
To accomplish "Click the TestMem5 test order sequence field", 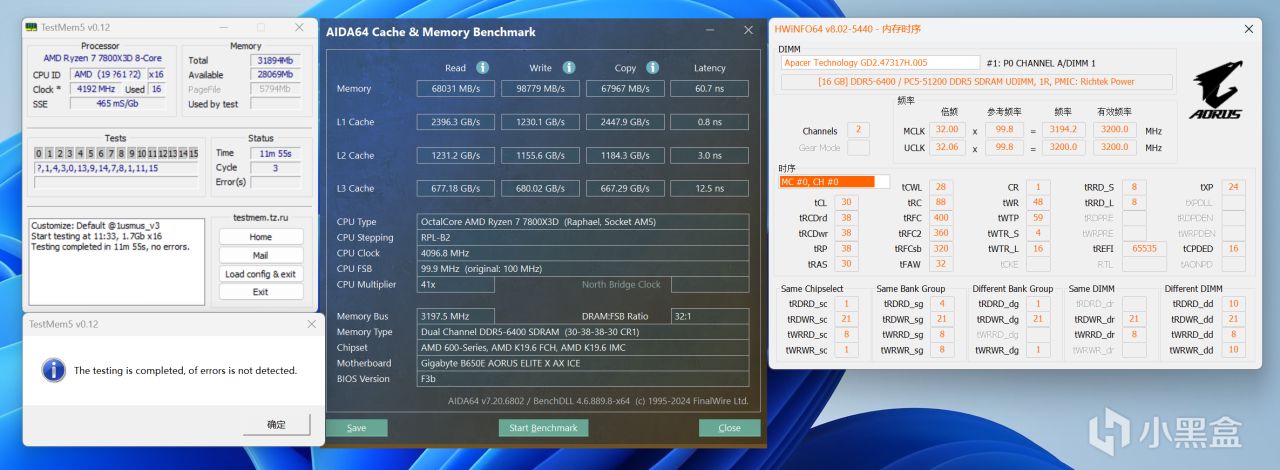I will (117, 169).
